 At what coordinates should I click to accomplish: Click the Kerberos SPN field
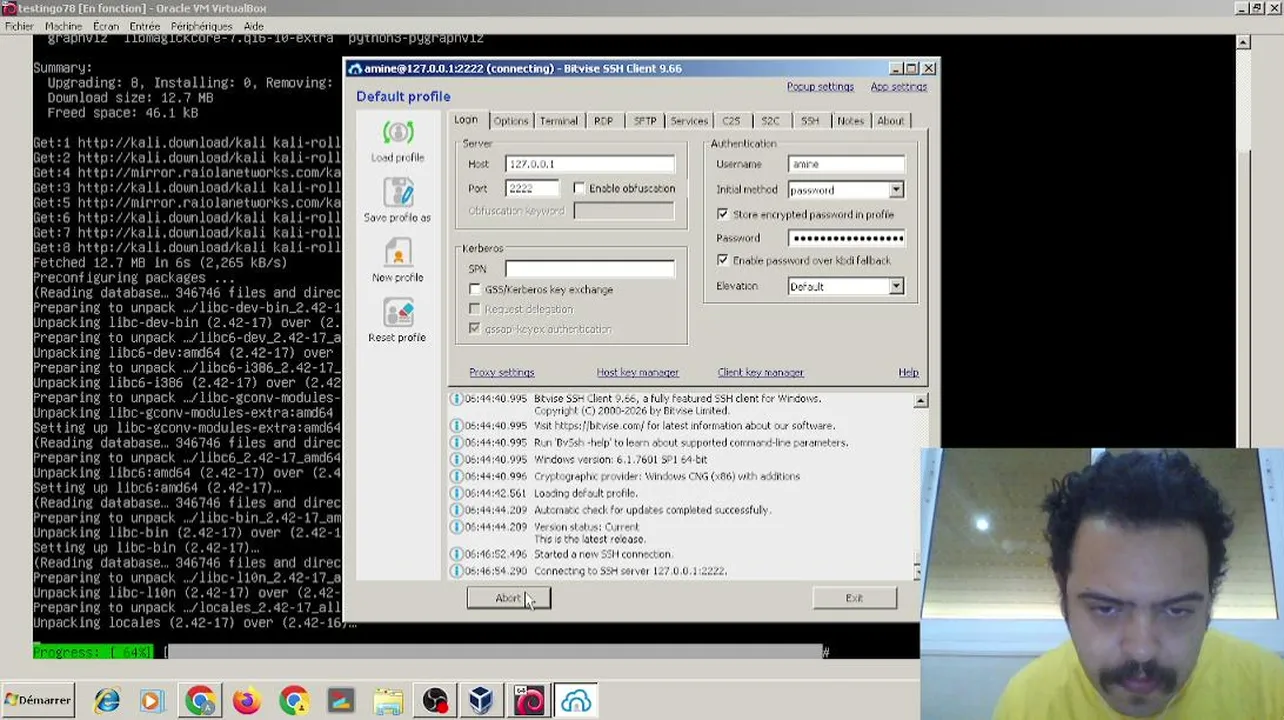pyautogui.click(x=589, y=268)
